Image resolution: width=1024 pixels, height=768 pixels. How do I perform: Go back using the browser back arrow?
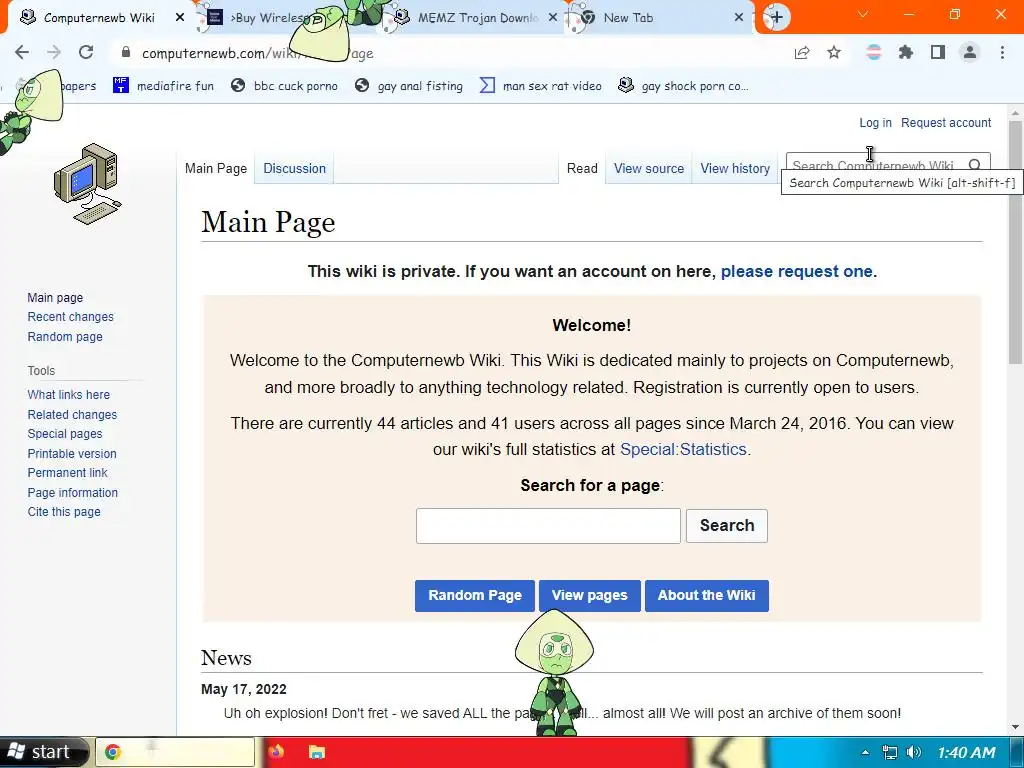[x=22, y=52]
